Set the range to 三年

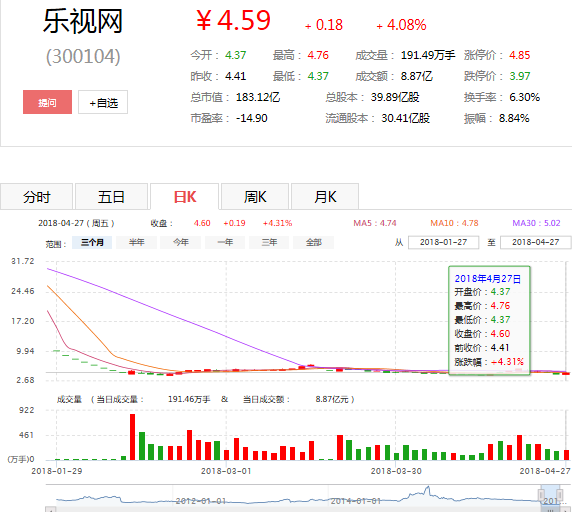[x=269, y=242]
